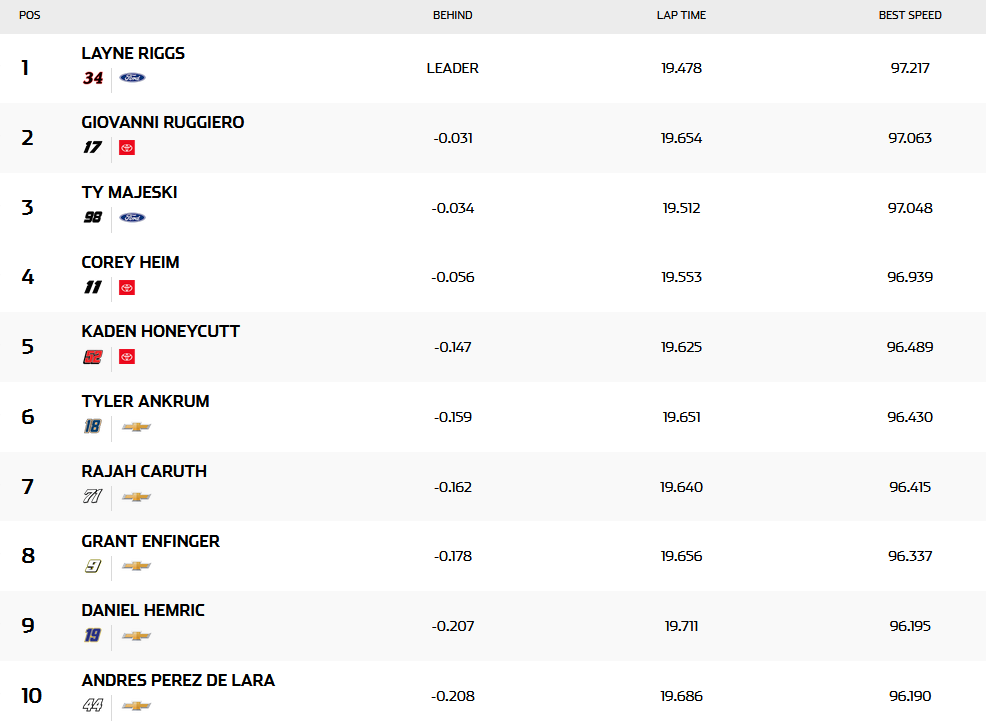Open driver name Giovanni Ruggiero
Image resolution: width=986 pixels, height=728 pixels.
(163, 123)
